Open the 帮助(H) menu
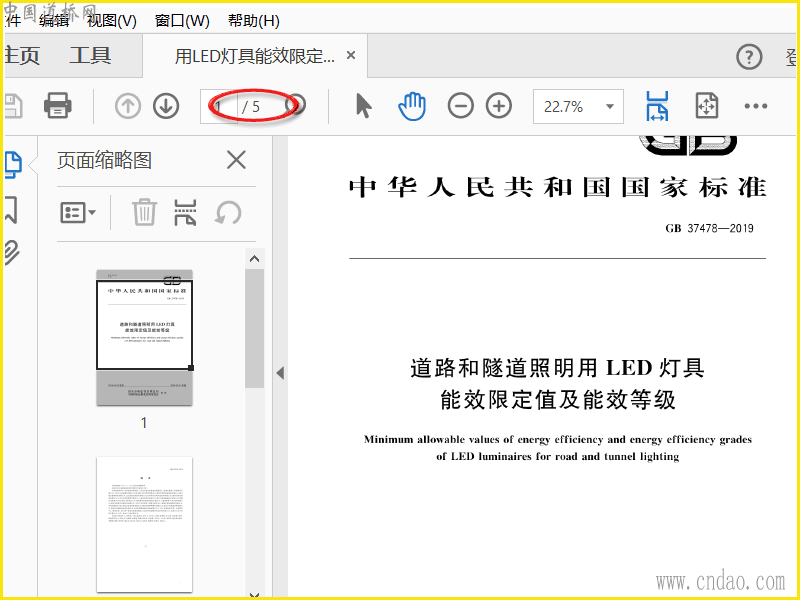Viewport: 800px width, 600px height. coord(254,21)
